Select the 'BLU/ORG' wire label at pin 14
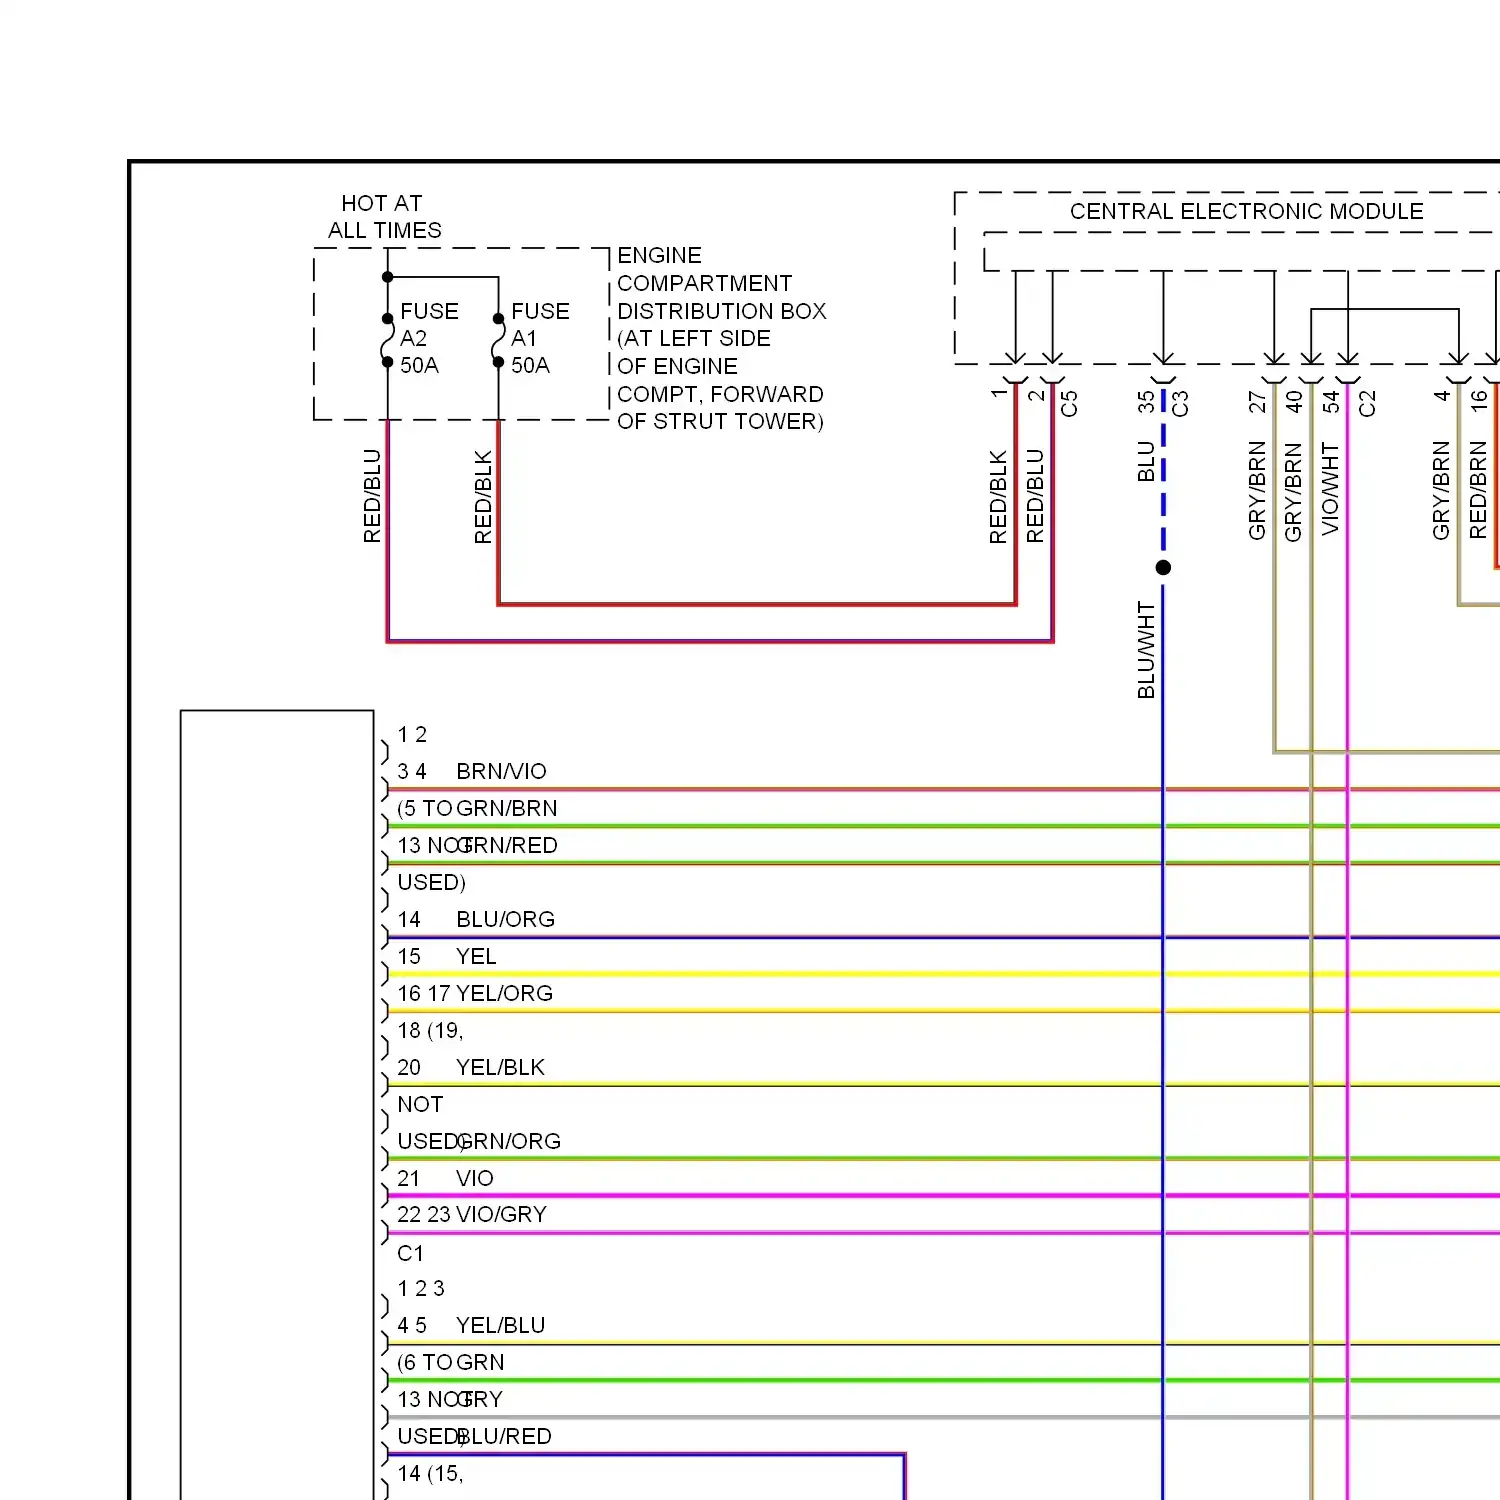Image resolution: width=1500 pixels, height=1500 pixels. click(505, 919)
